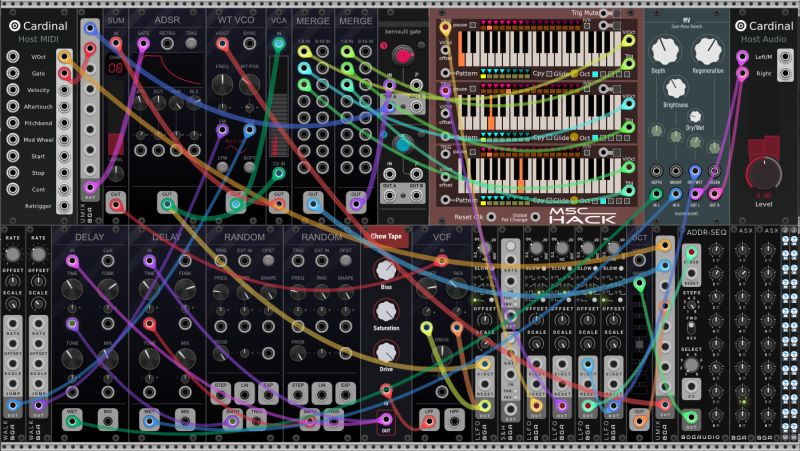
Task: Click the WT VCO SYNC input jack
Action: click(x=249, y=44)
